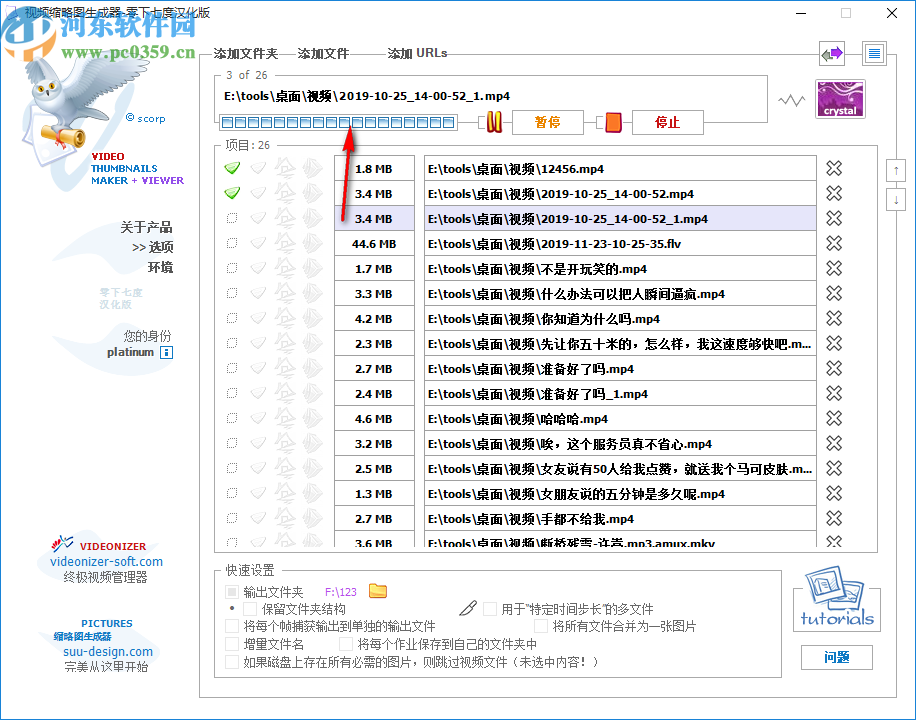Remove 2019-11-23-10-25-35.flv with its X icon
Viewport: 916px width, 720px height.
834,243
